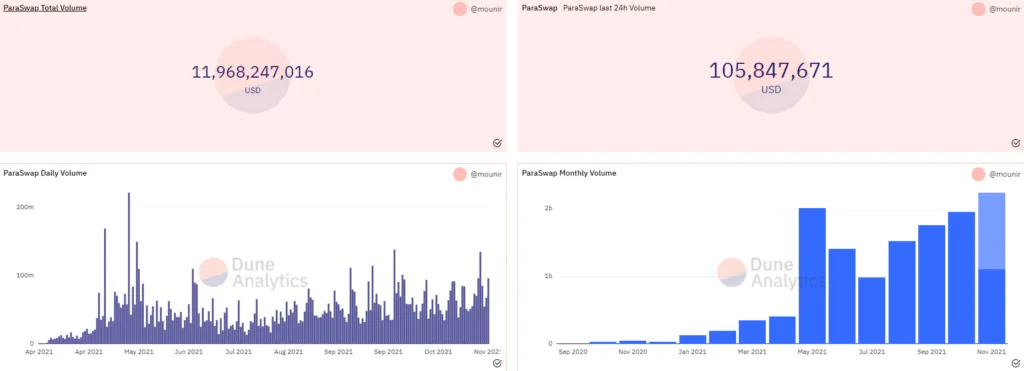Select the light blue Nov 2021 projected bar
The width and height of the screenshot is (1024, 371).
(991, 231)
